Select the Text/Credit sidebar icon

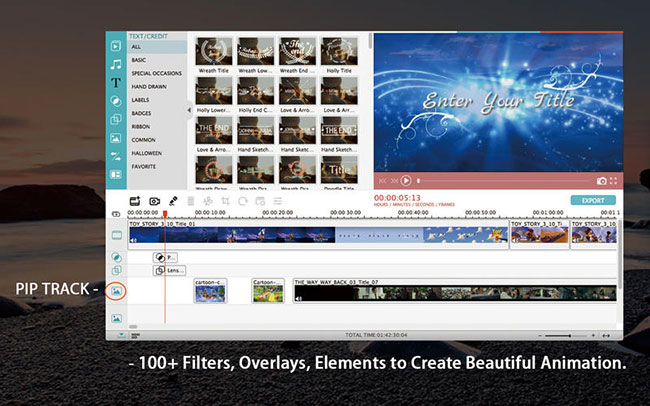116,82
